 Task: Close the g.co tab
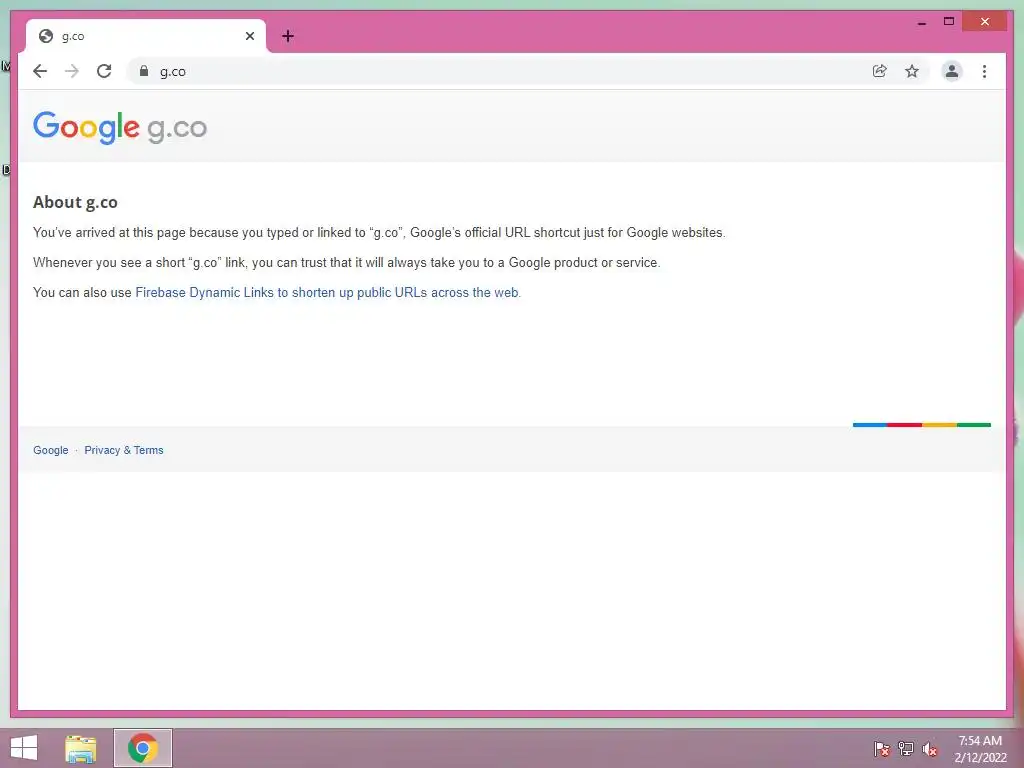249,36
